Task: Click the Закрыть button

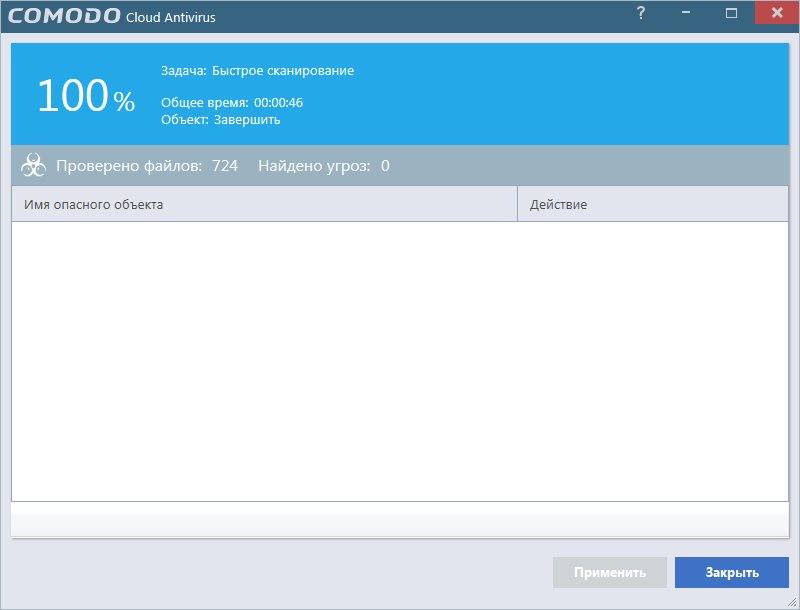Action: 732,572
